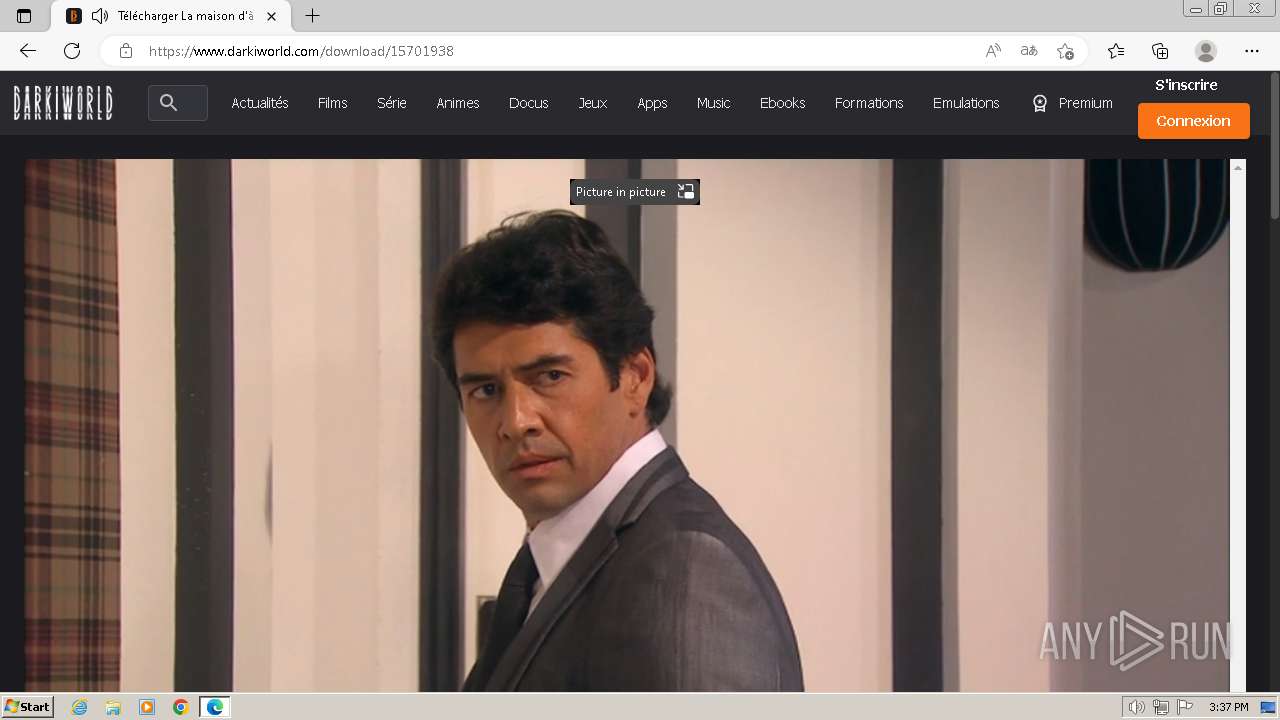Open File Explorer from taskbar
This screenshot has height=720, width=1280.
pyautogui.click(x=113, y=707)
